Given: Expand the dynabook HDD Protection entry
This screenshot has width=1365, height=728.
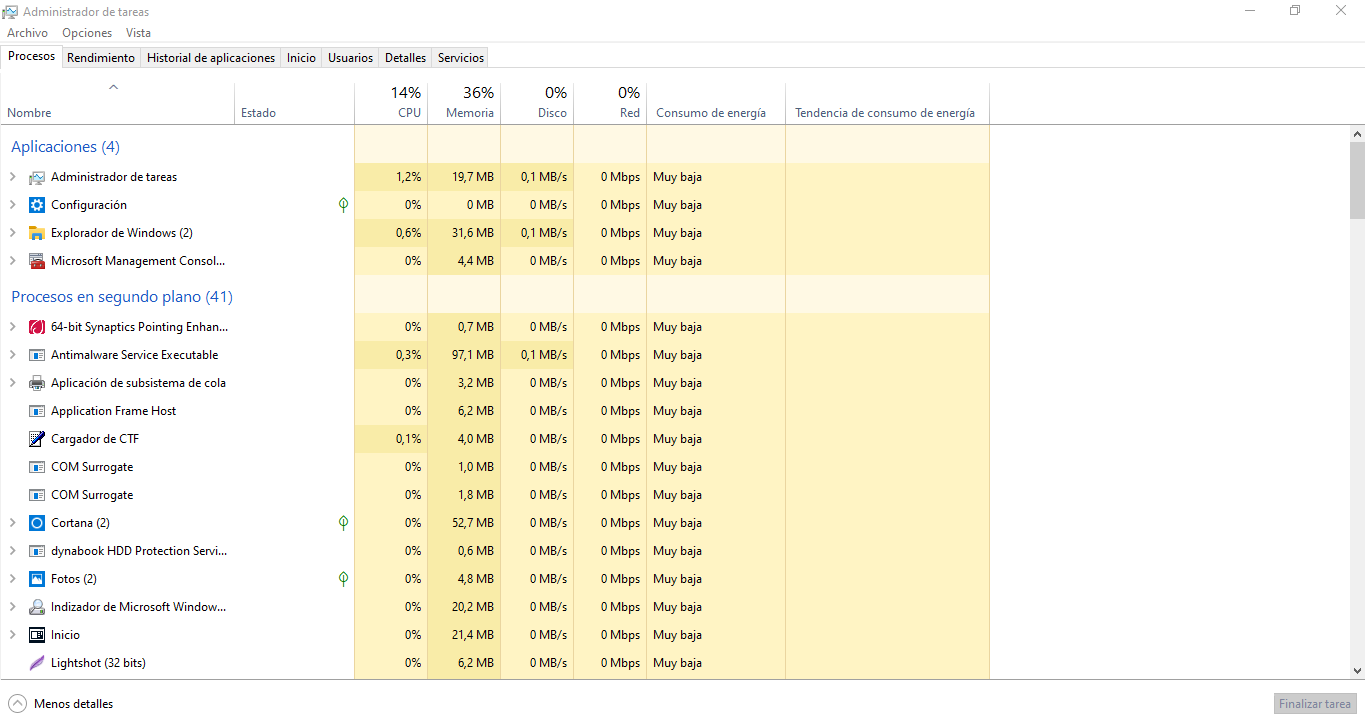Looking at the screenshot, I should (13, 551).
